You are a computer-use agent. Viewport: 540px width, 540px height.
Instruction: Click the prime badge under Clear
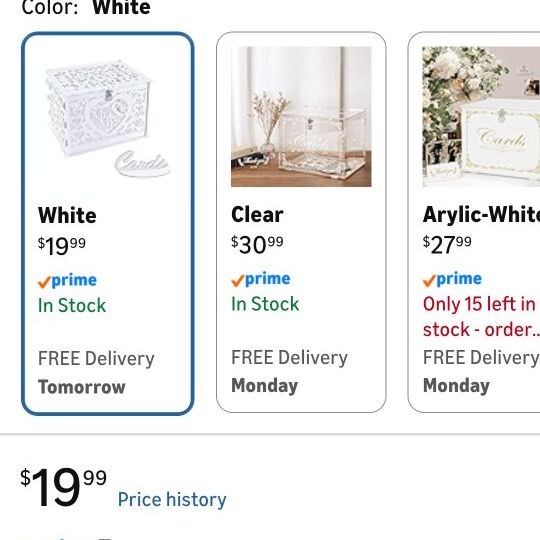[x=261, y=279]
